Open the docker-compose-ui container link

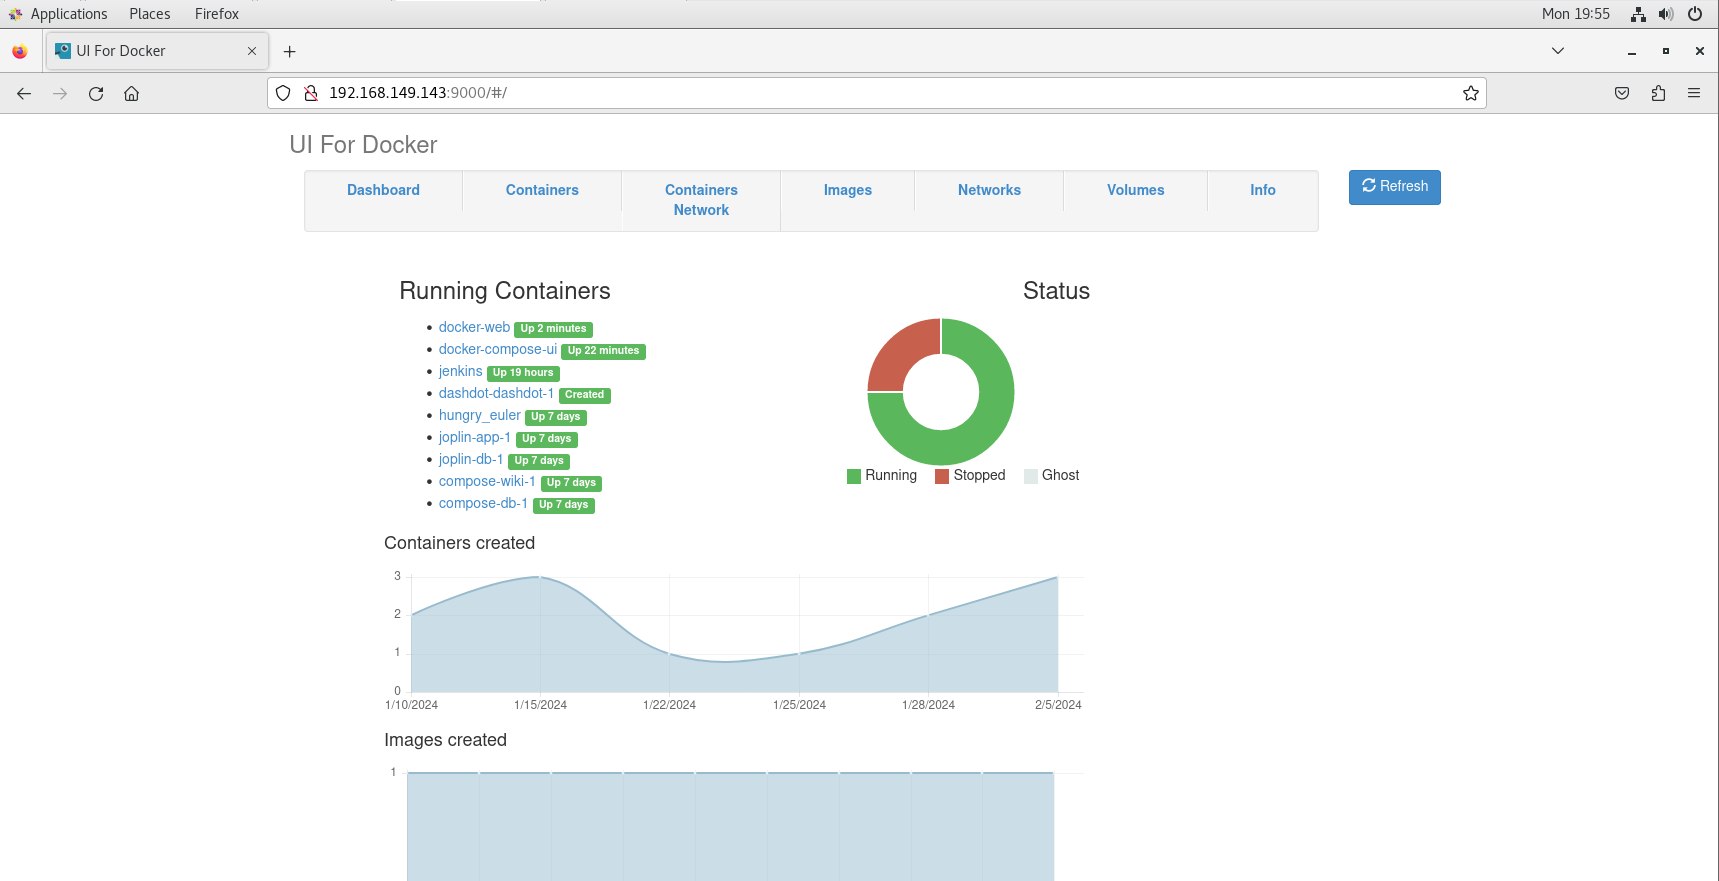tap(498, 349)
